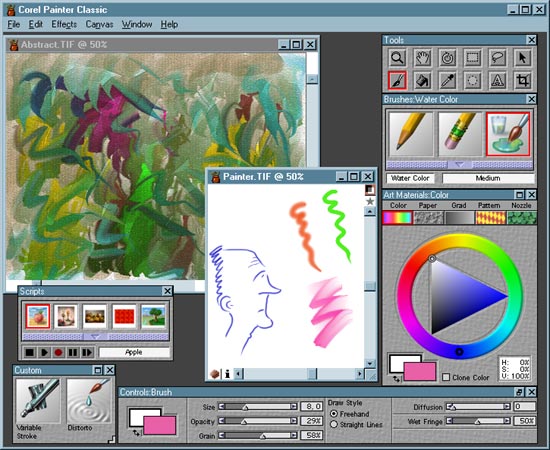Click the Grain slider track
Screen dimensions: 550x450
point(258,435)
